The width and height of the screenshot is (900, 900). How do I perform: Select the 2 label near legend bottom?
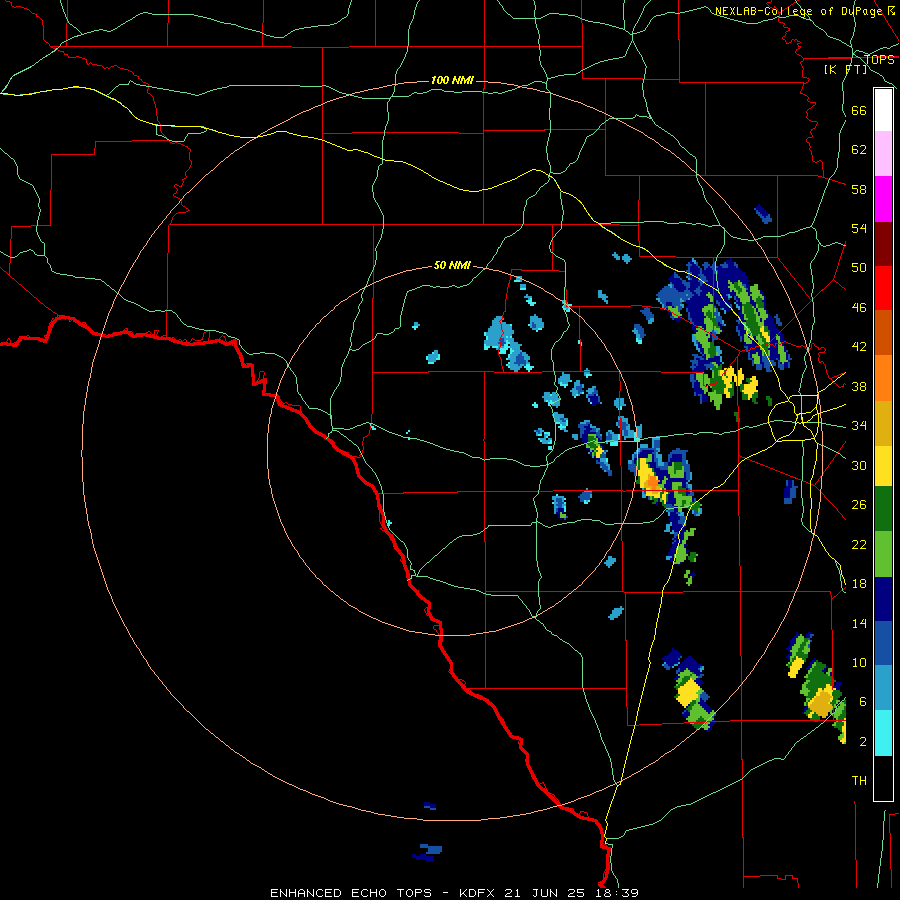click(x=862, y=742)
